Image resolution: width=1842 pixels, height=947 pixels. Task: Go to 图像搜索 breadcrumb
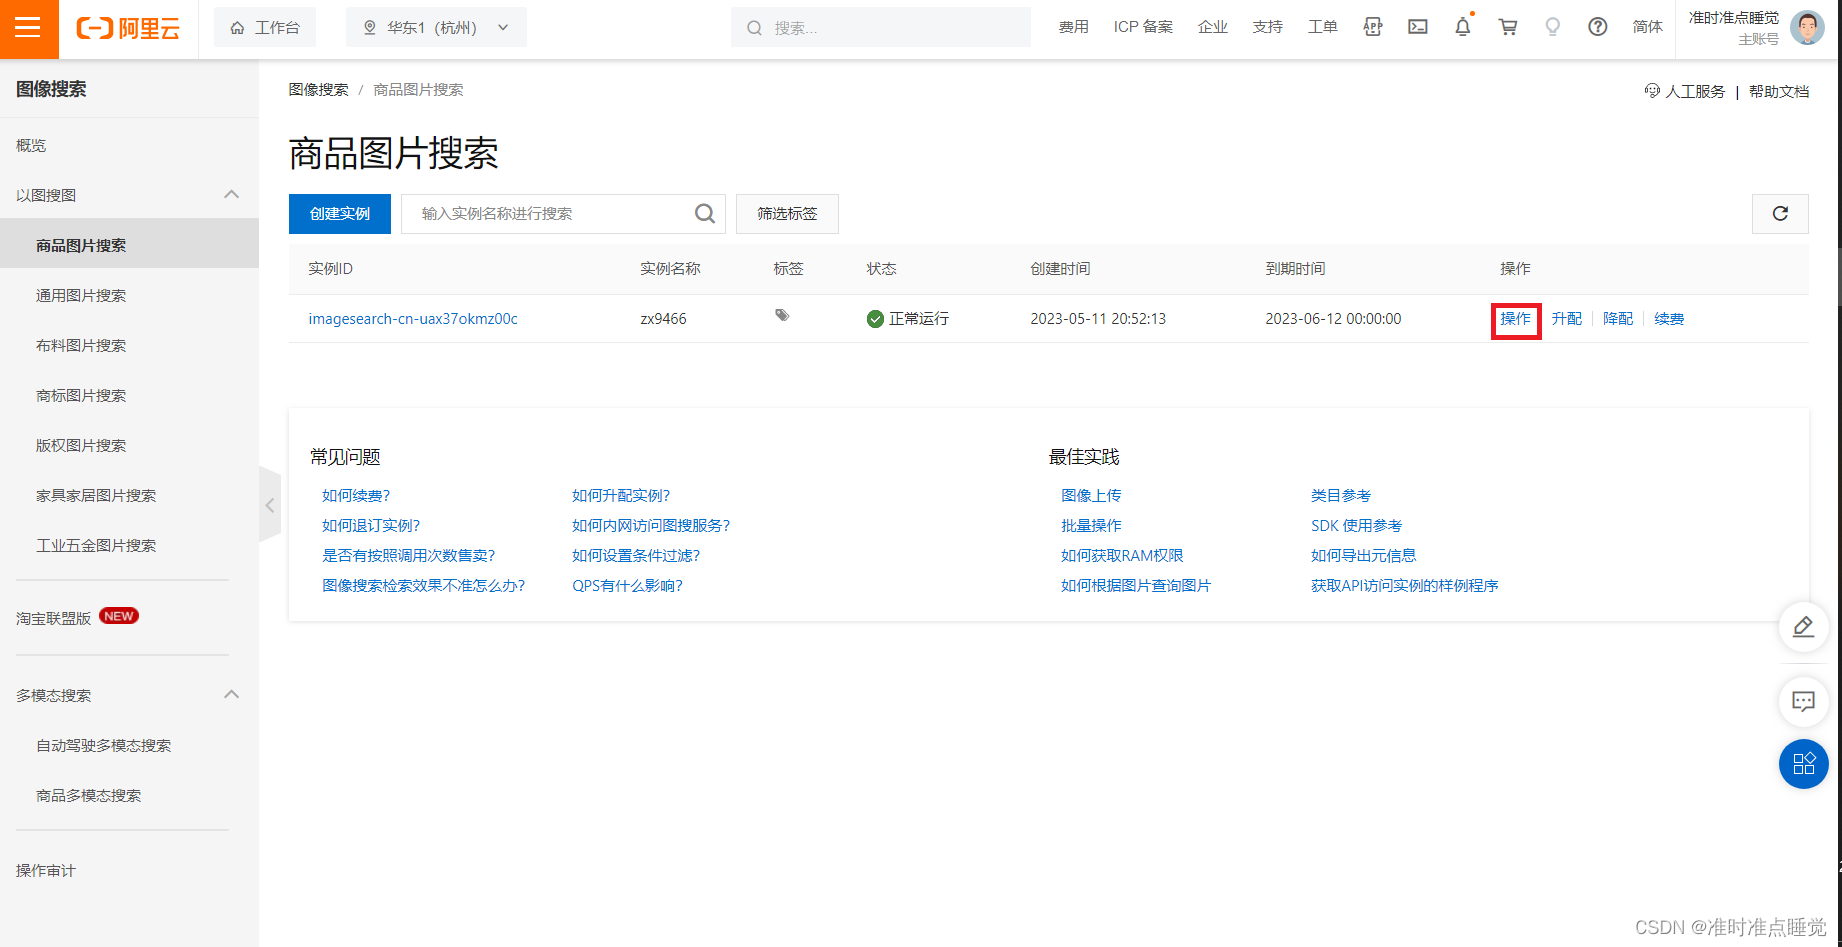point(319,89)
